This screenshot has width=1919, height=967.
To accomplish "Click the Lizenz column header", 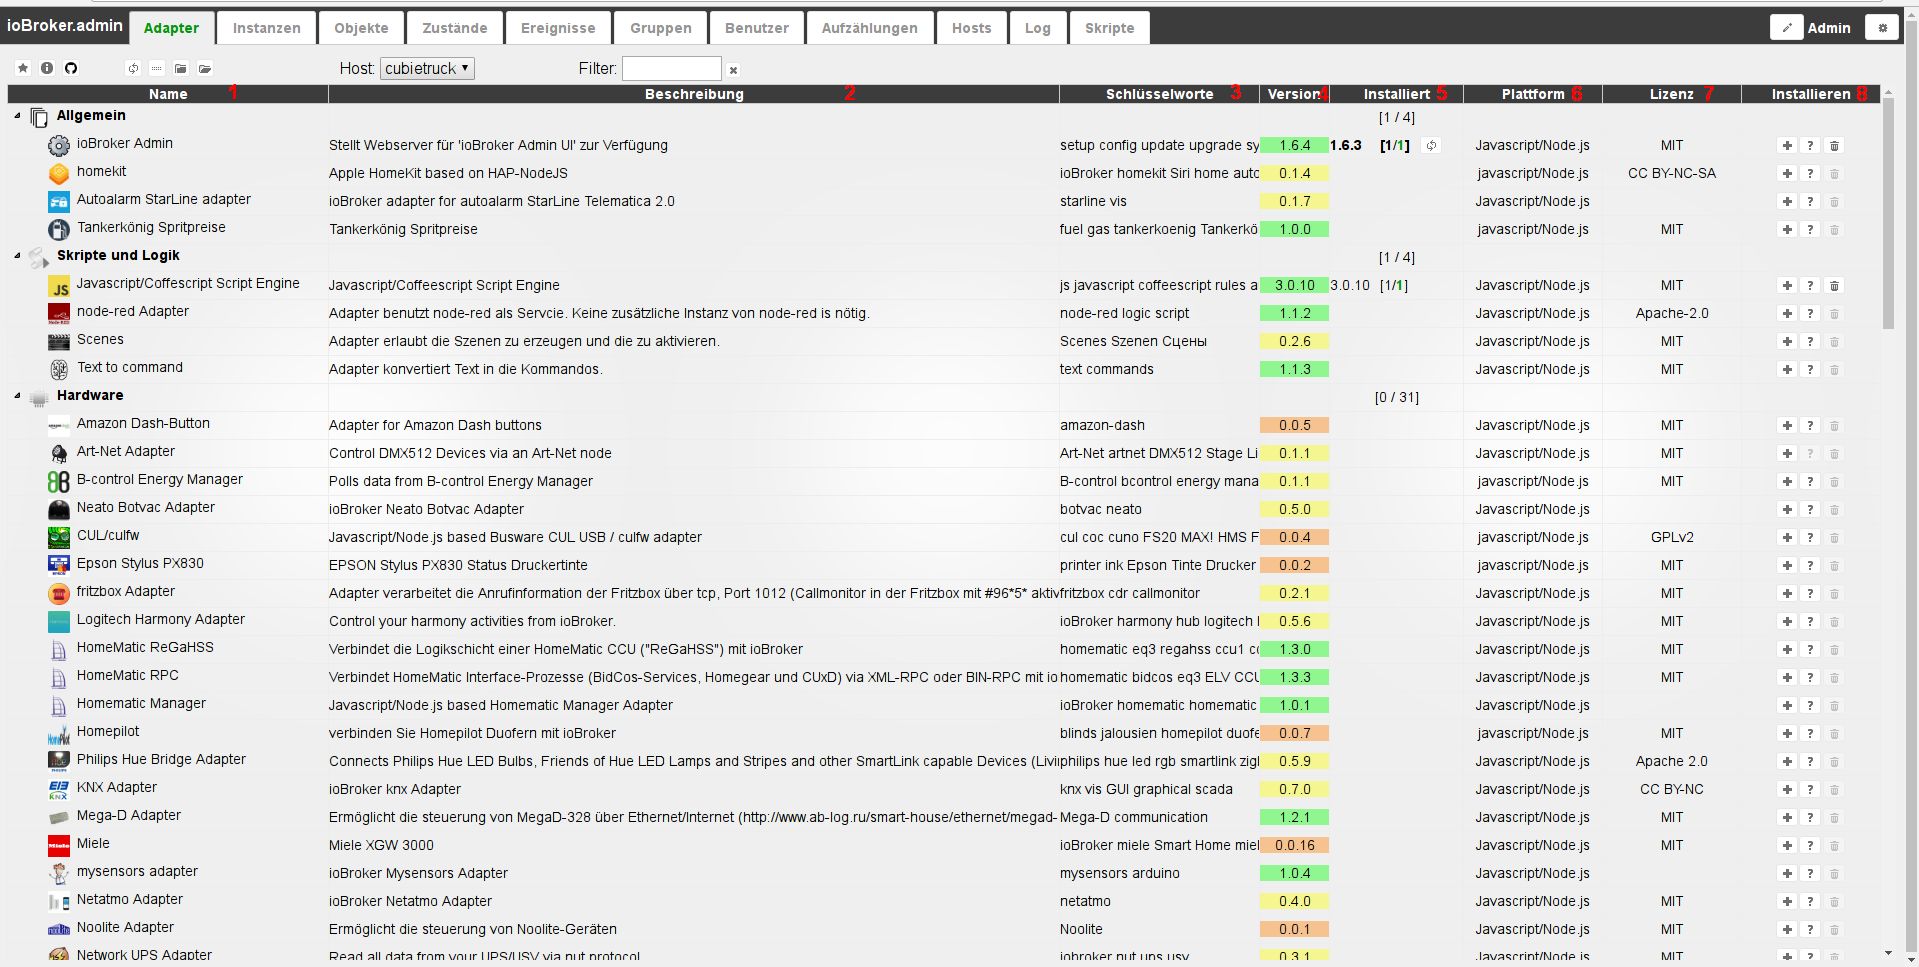I will 1672,94.
